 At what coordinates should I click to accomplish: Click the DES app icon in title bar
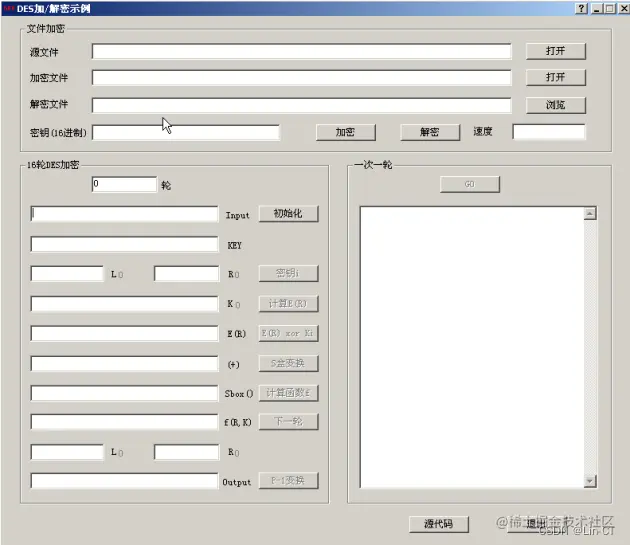point(9,8)
